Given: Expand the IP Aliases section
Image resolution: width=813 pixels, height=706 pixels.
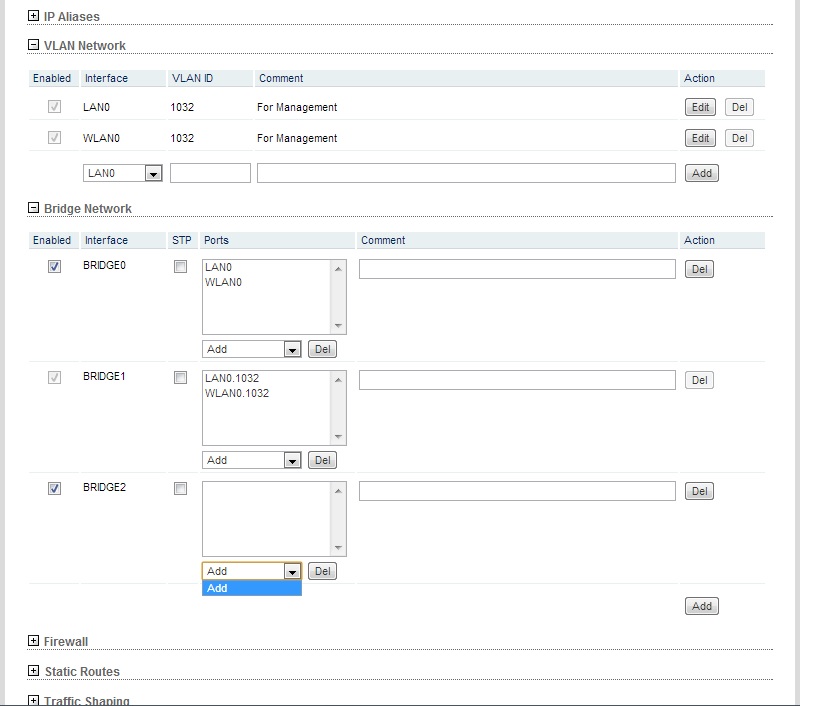Looking at the screenshot, I should [33, 16].
